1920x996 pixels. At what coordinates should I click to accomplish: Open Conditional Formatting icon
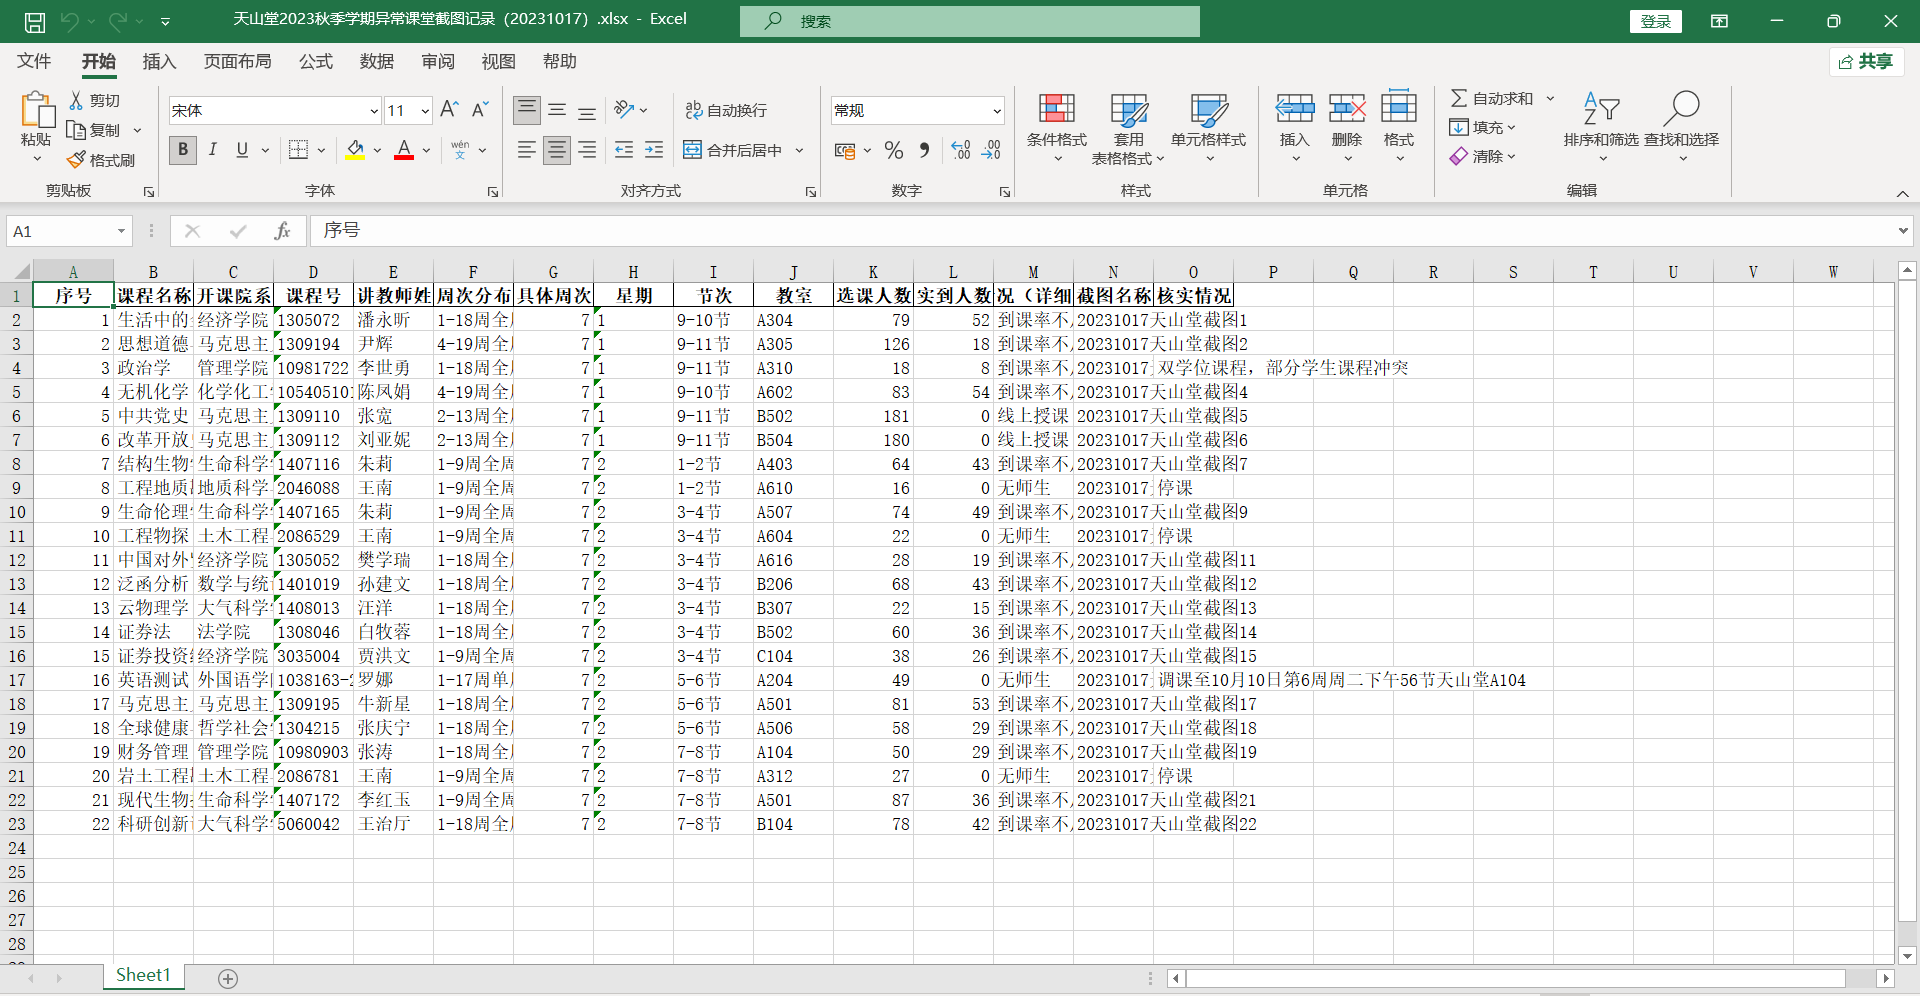[x=1057, y=109]
